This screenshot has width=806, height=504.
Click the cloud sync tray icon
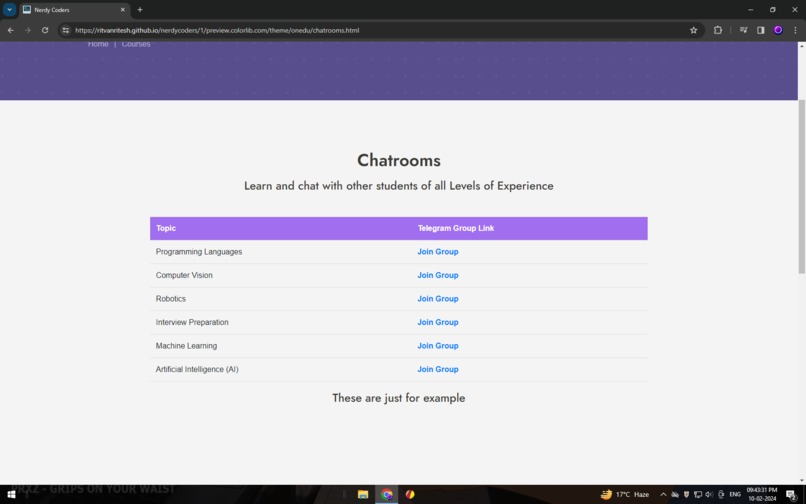675,495
